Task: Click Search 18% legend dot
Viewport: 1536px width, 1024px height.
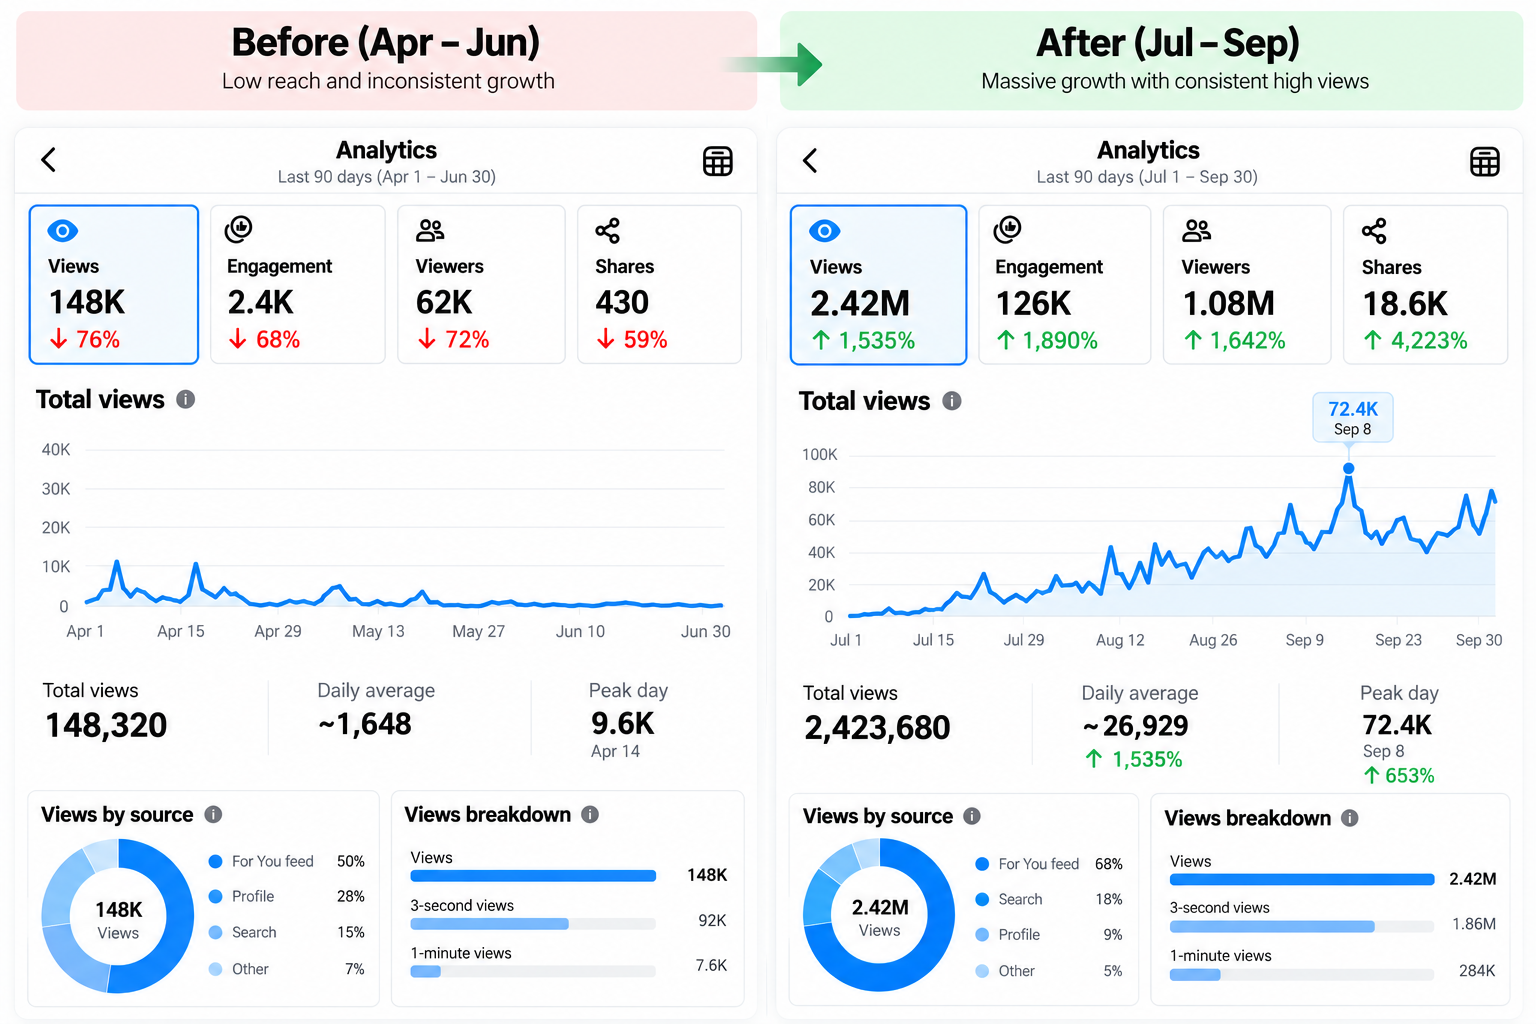Action: pos(982,899)
